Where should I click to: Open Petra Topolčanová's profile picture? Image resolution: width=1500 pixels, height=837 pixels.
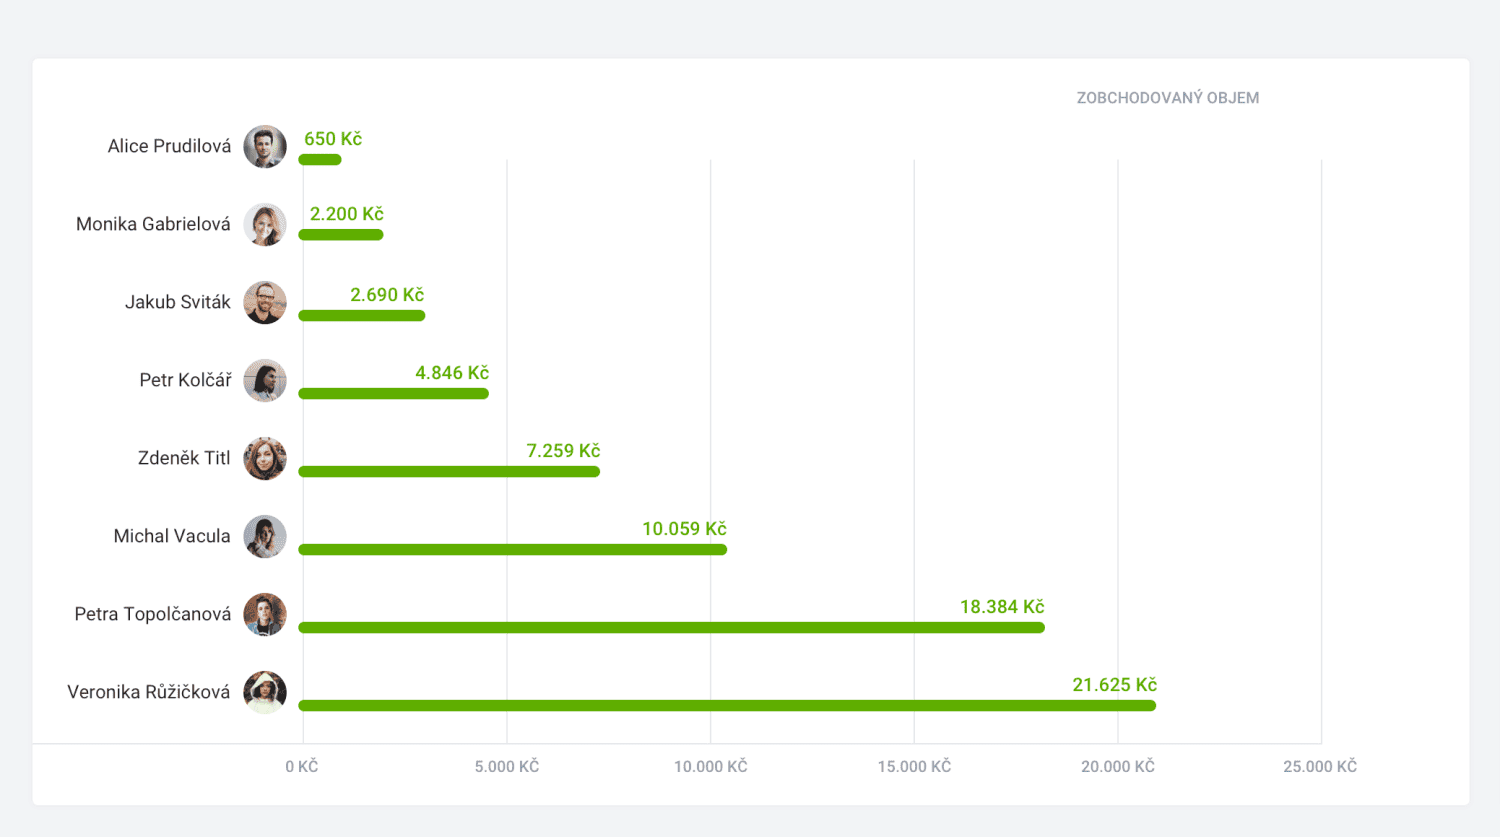[265, 615]
